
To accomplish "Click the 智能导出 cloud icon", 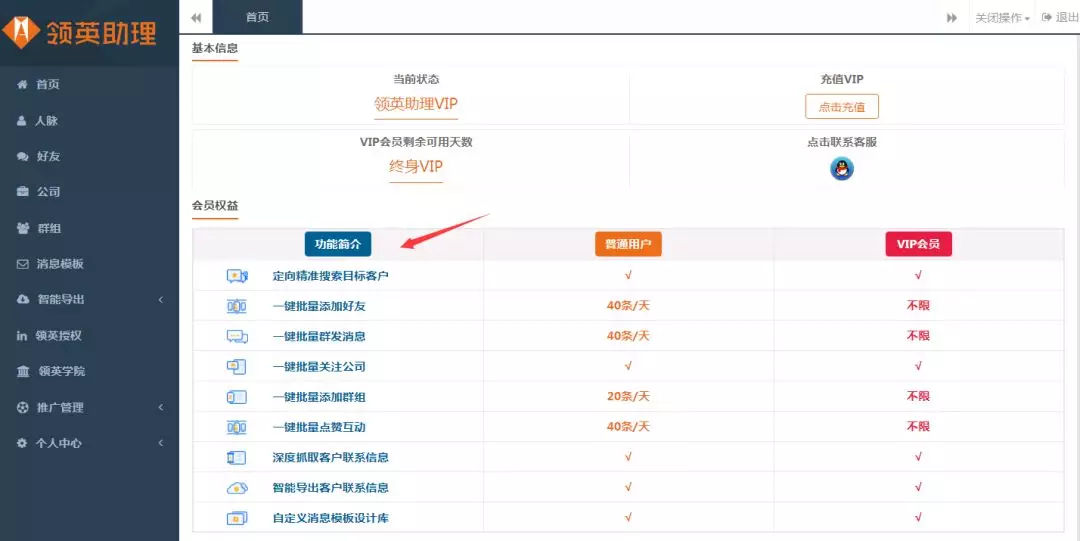I will point(23,300).
